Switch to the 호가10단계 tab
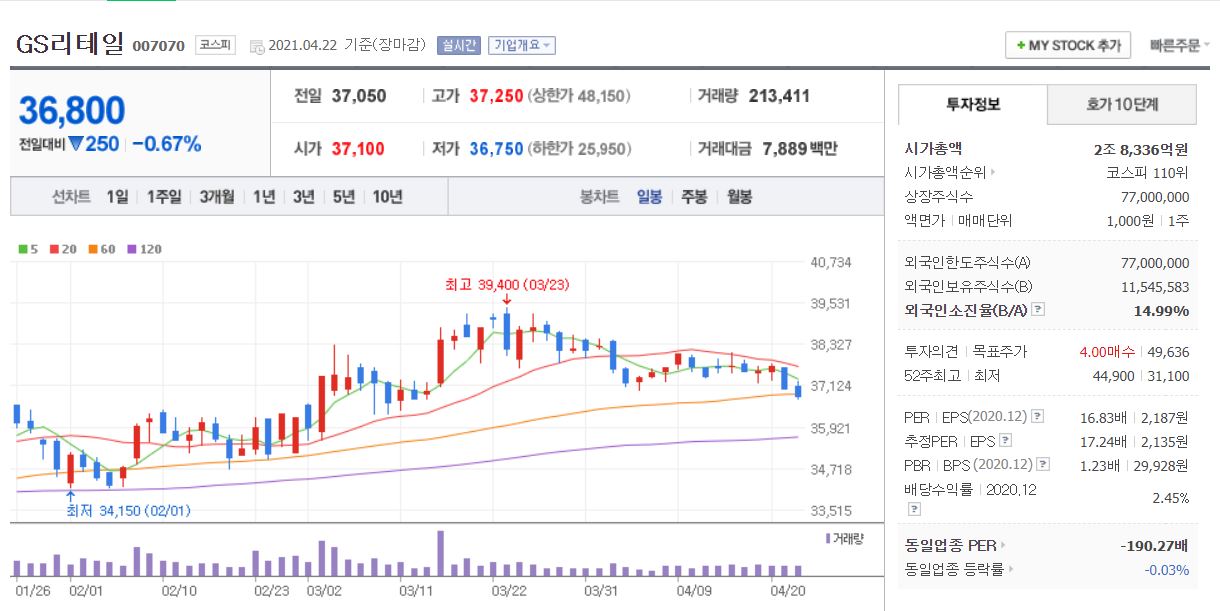The image size is (1220, 611). (1122, 104)
